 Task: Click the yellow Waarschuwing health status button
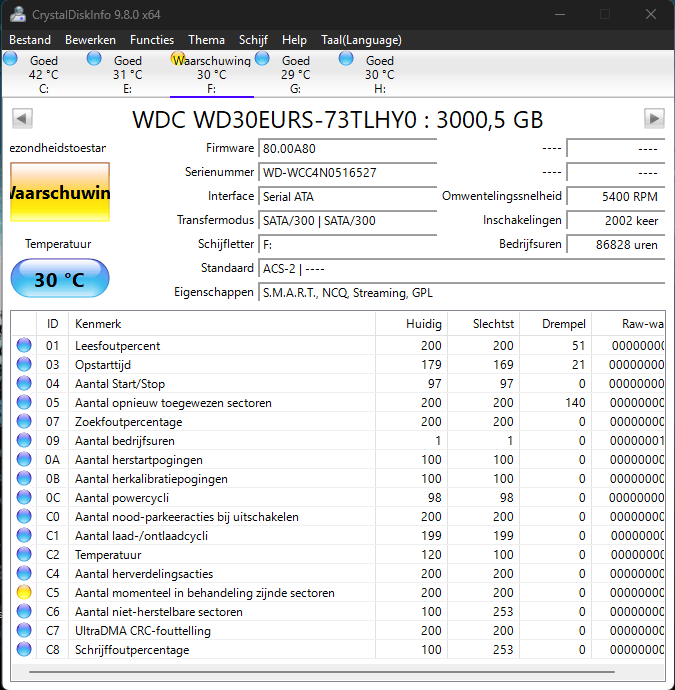pyautogui.click(x=60, y=192)
